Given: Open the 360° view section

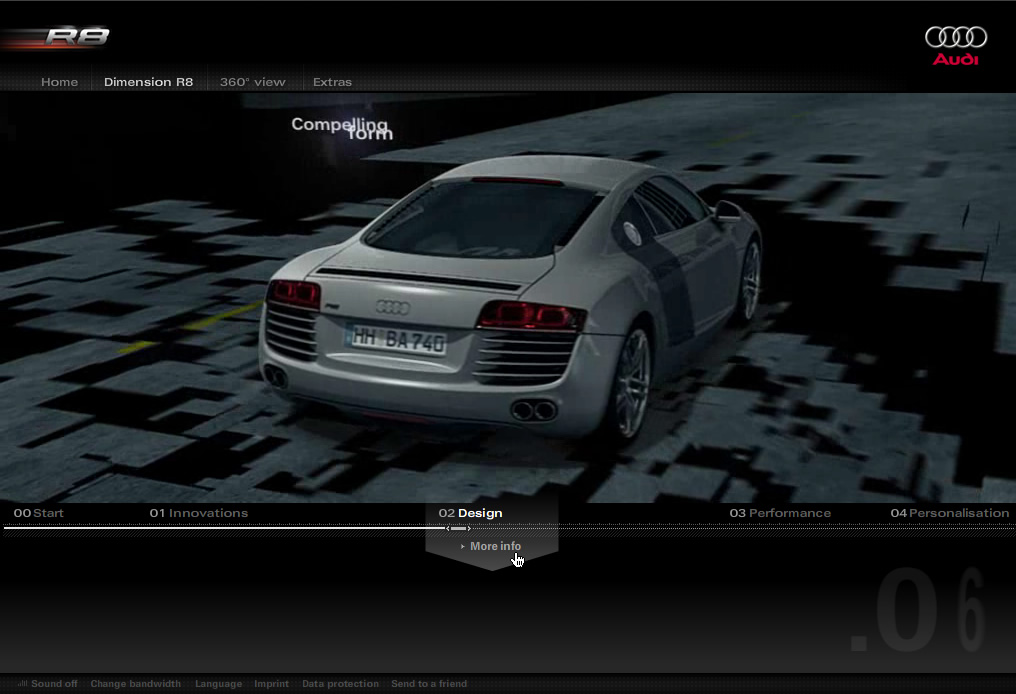Looking at the screenshot, I should click(253, 82).
